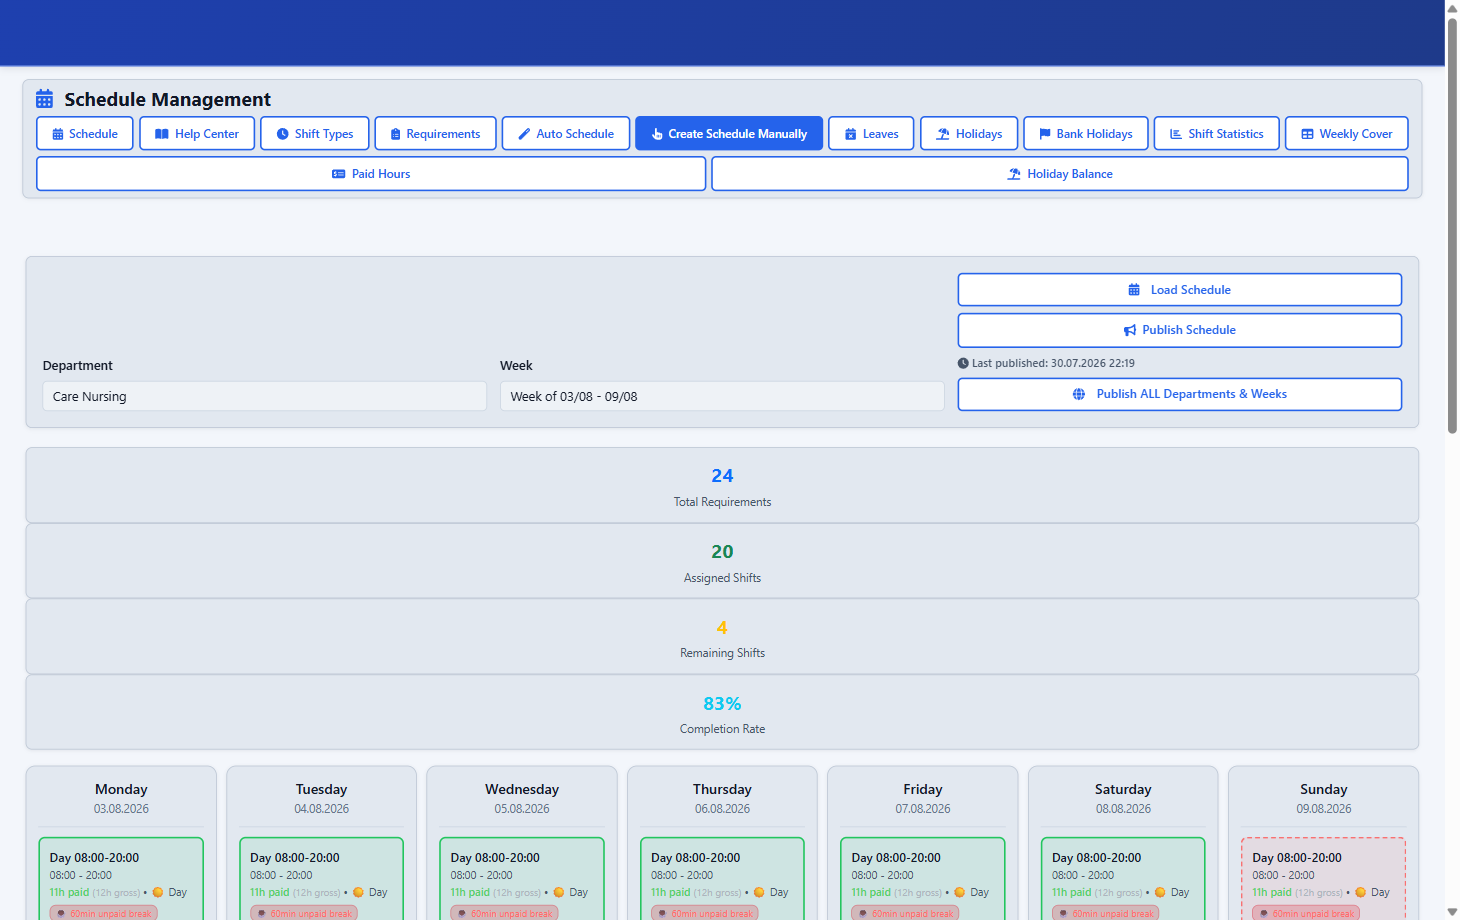Open the Requirements tab
This screenshot has height=920, width=1460.
pyautogui.click(x=435, y=133)
